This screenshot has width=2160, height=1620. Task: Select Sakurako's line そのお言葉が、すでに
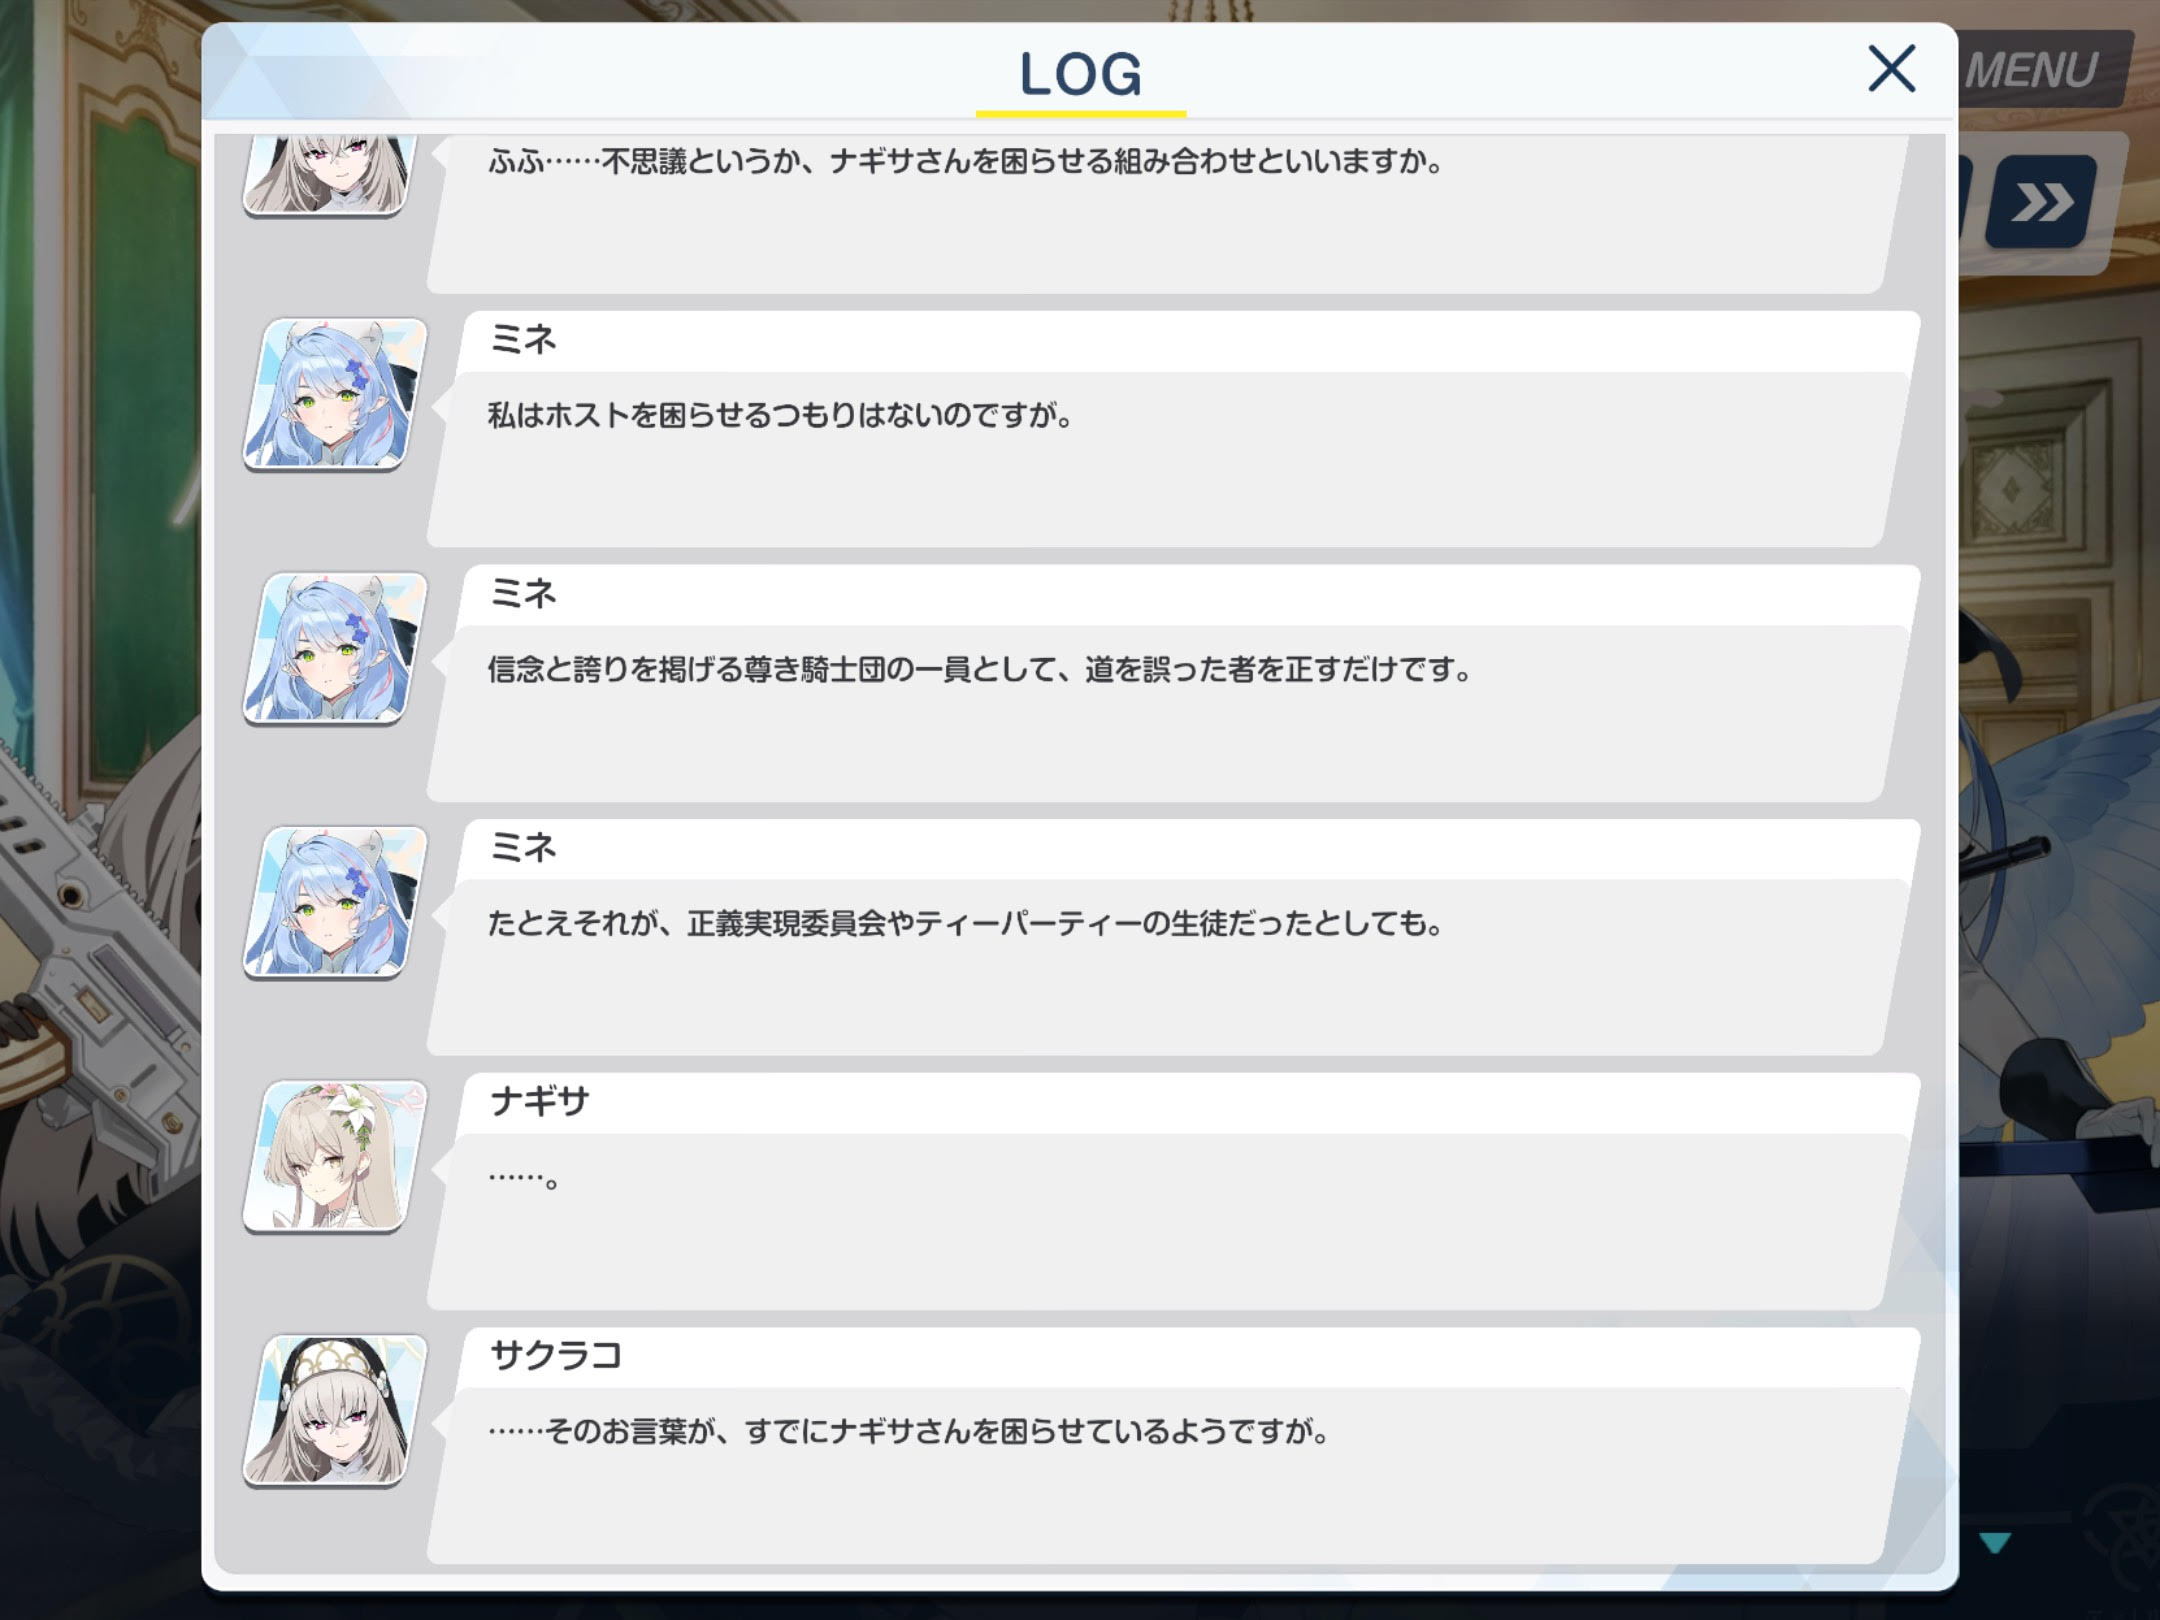pyautogui.click(x=909, y=1432)
